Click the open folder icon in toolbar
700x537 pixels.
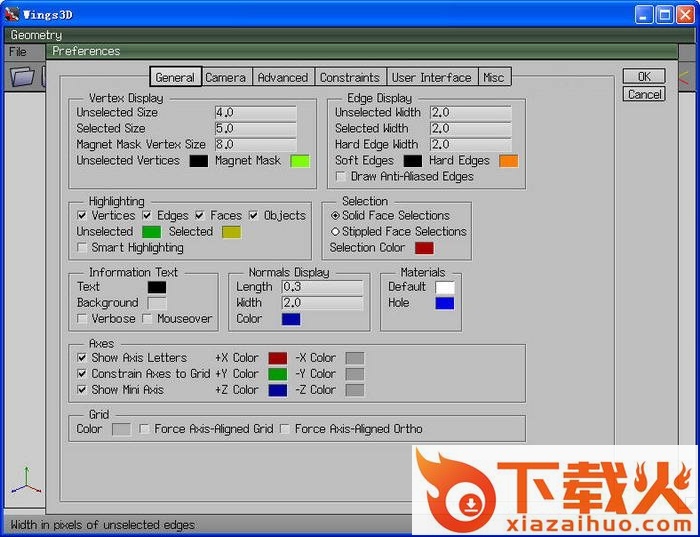(22, 76)
